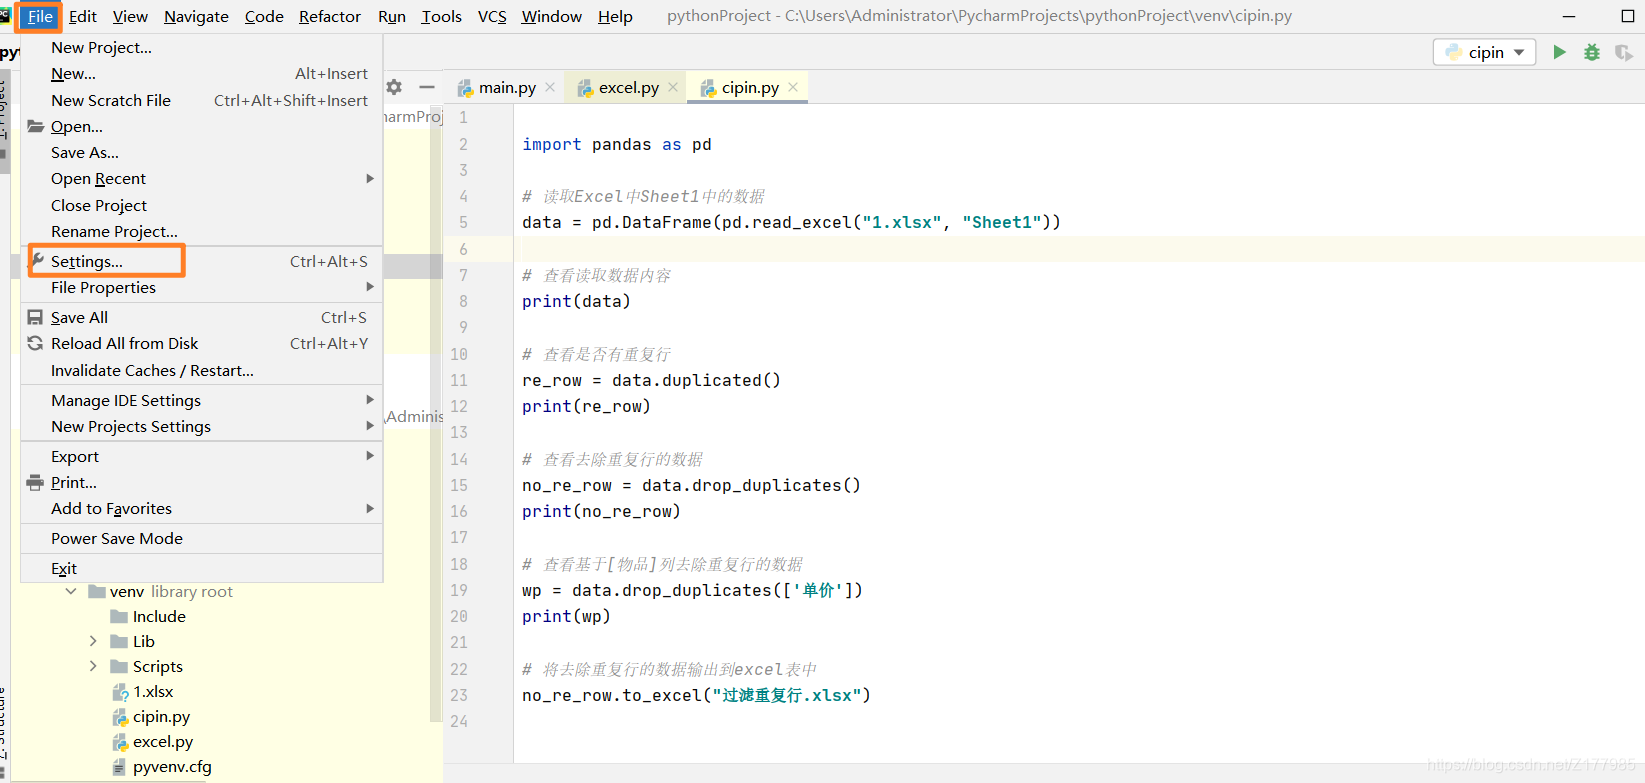Toggle Power Save Mode

click(x=202, y=538)
